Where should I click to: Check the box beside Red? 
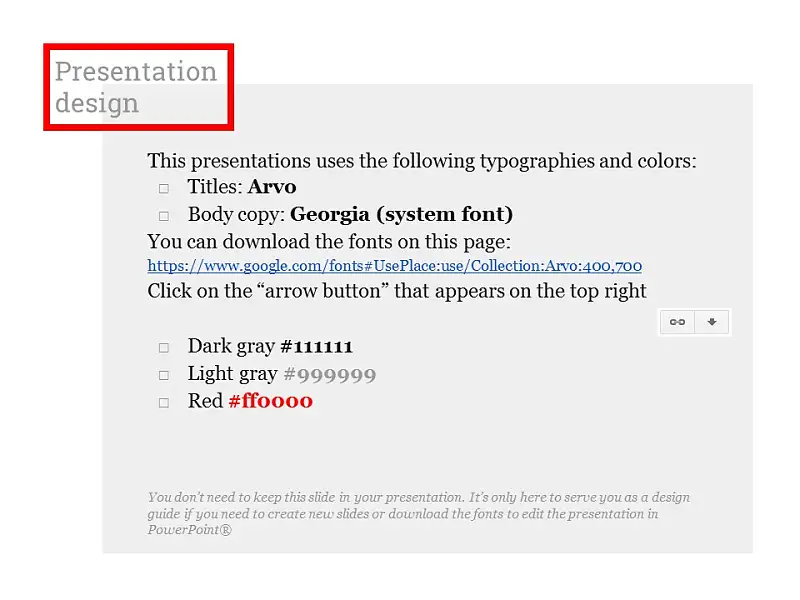pyautogui.click(x=164, y=403)
